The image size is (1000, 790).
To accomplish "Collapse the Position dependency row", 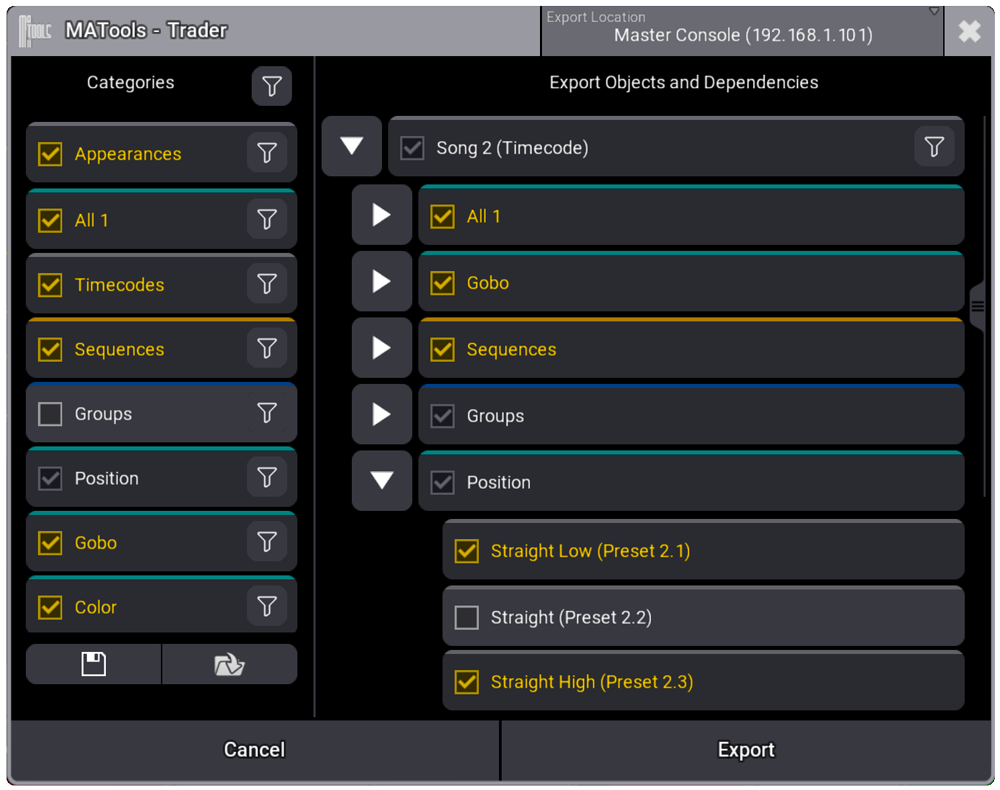I will click(x=382, y=480).
